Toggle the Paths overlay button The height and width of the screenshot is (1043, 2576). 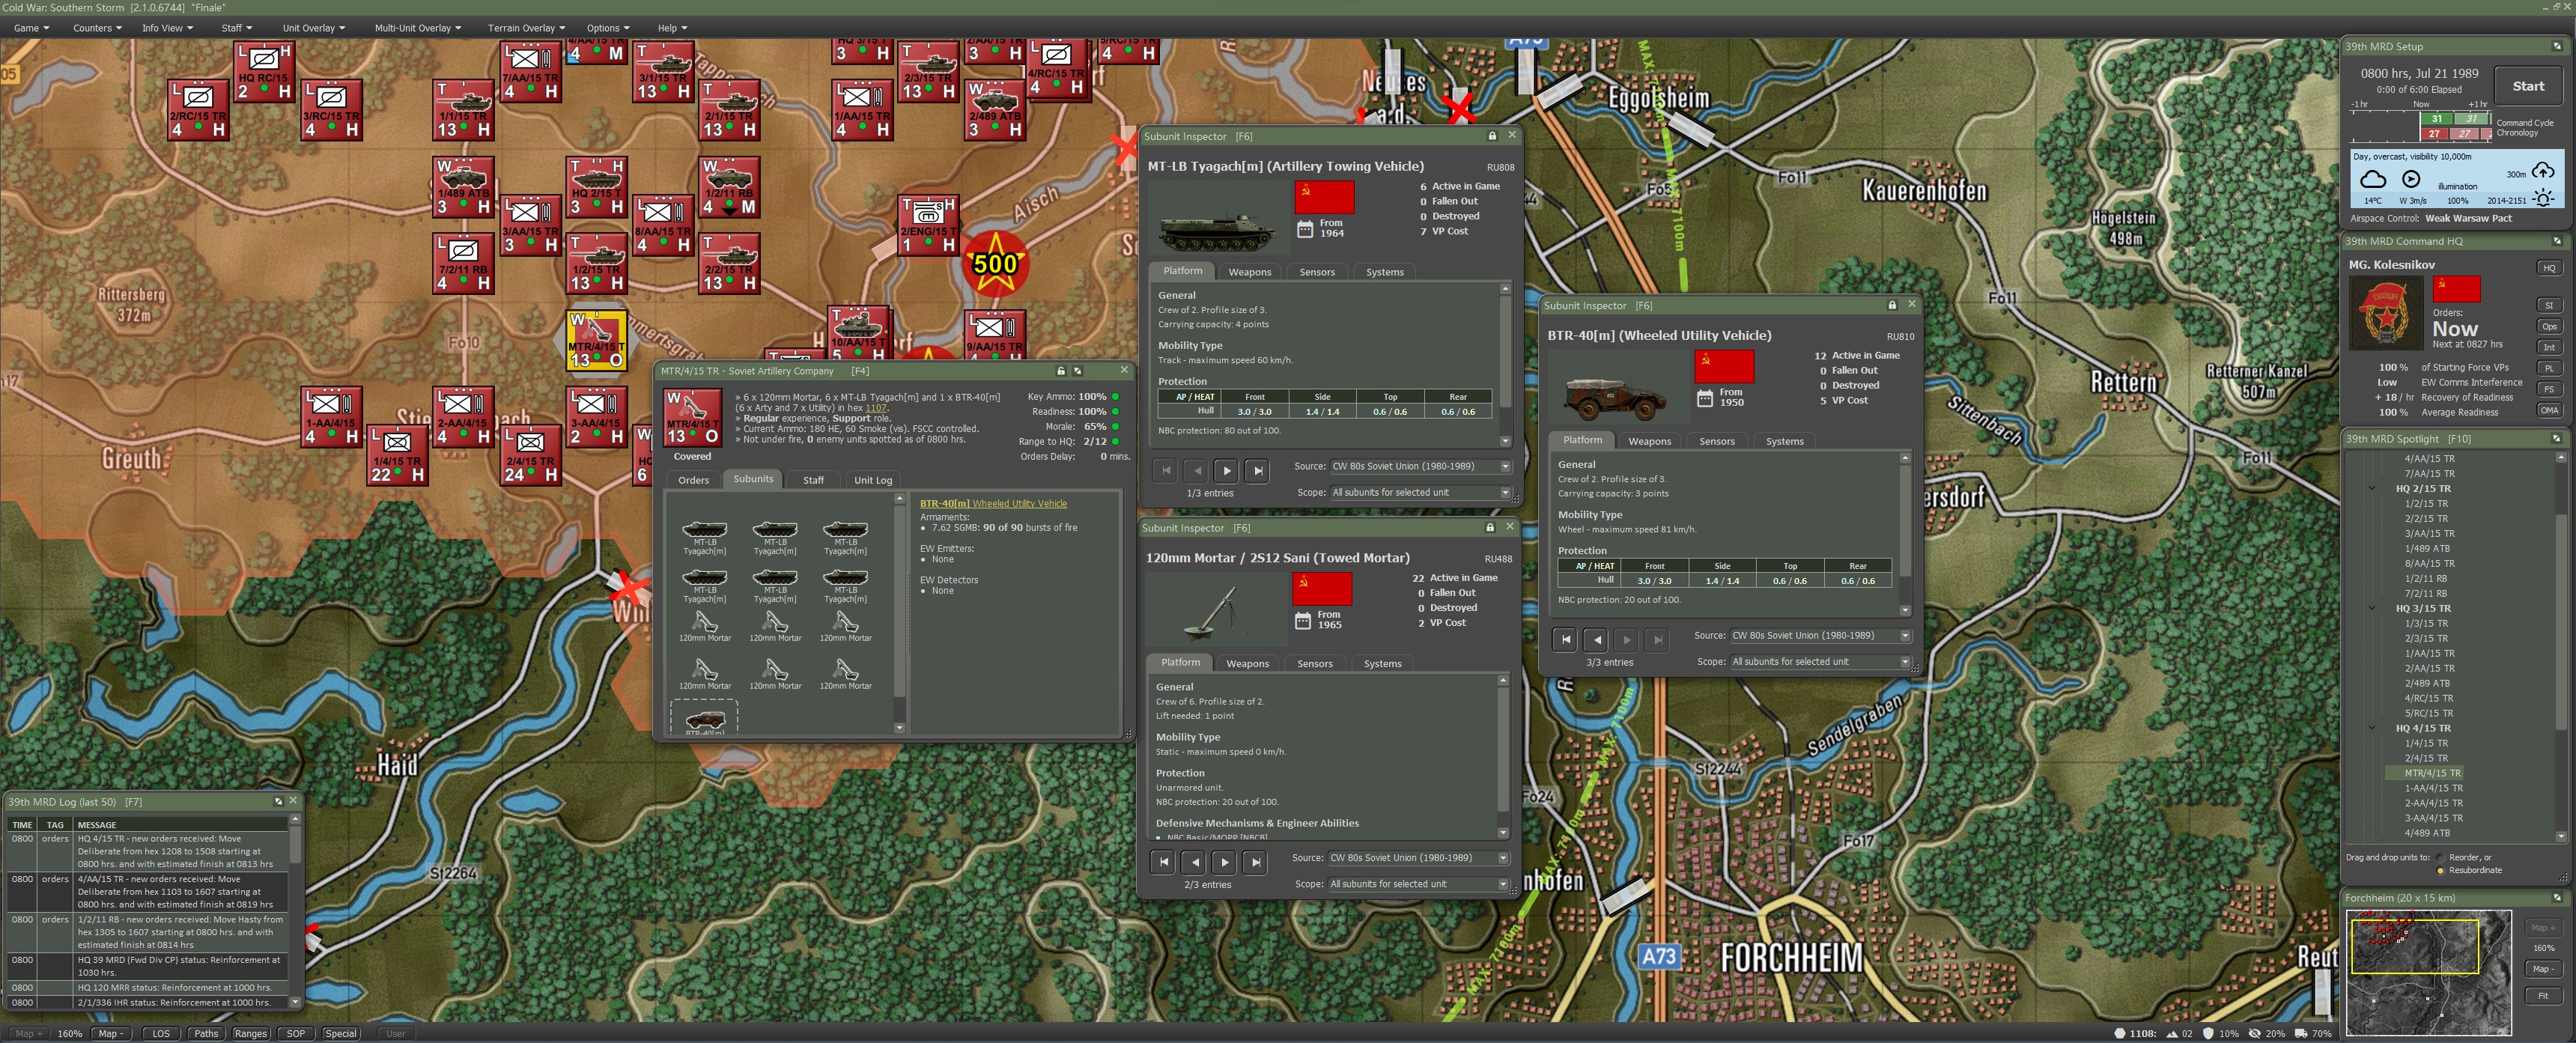tap(206, 1034)
